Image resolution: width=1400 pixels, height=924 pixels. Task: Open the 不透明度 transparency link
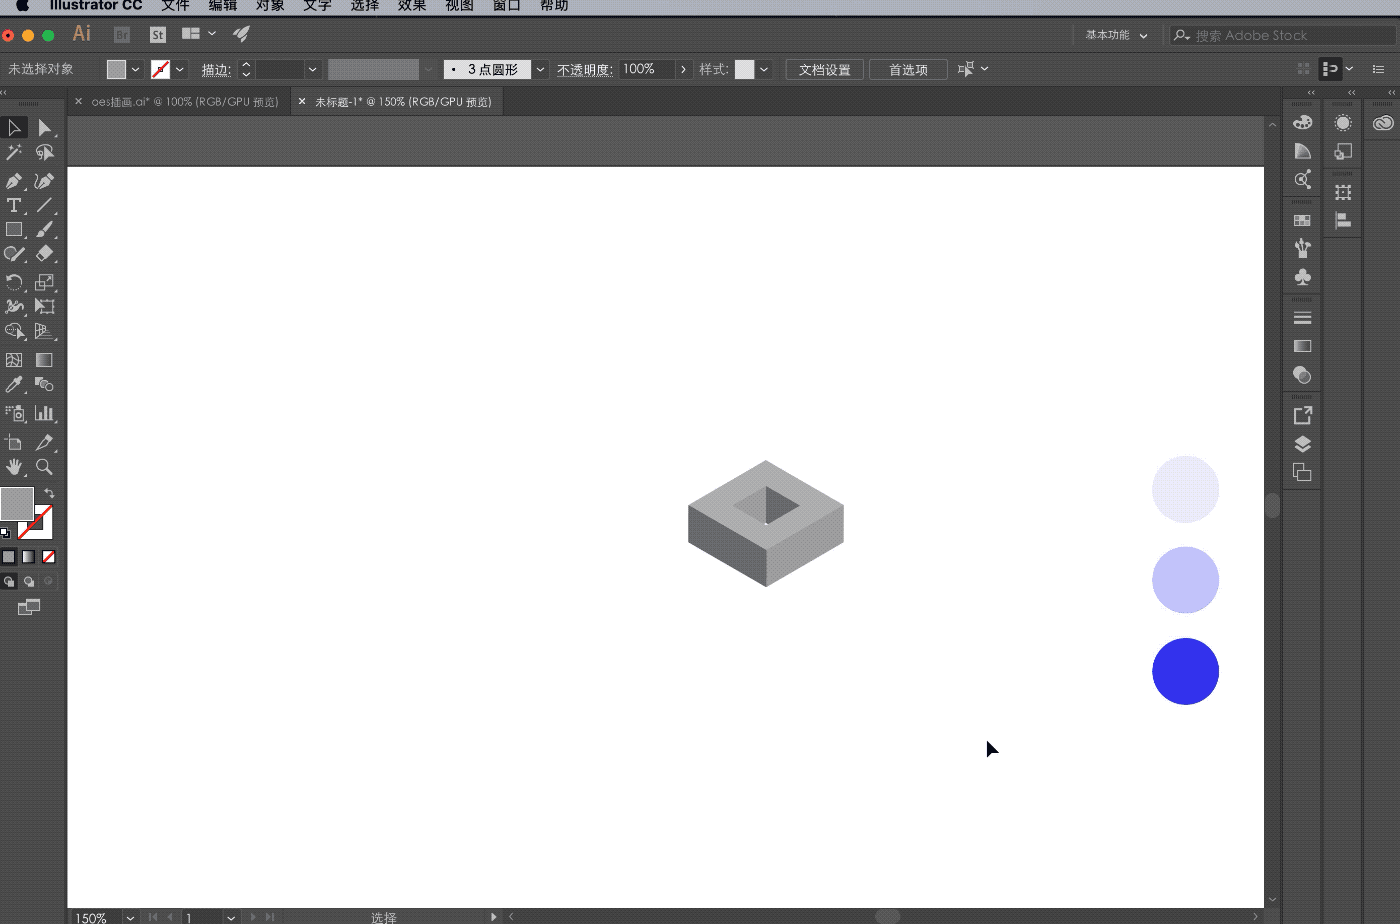pos(584,70)
